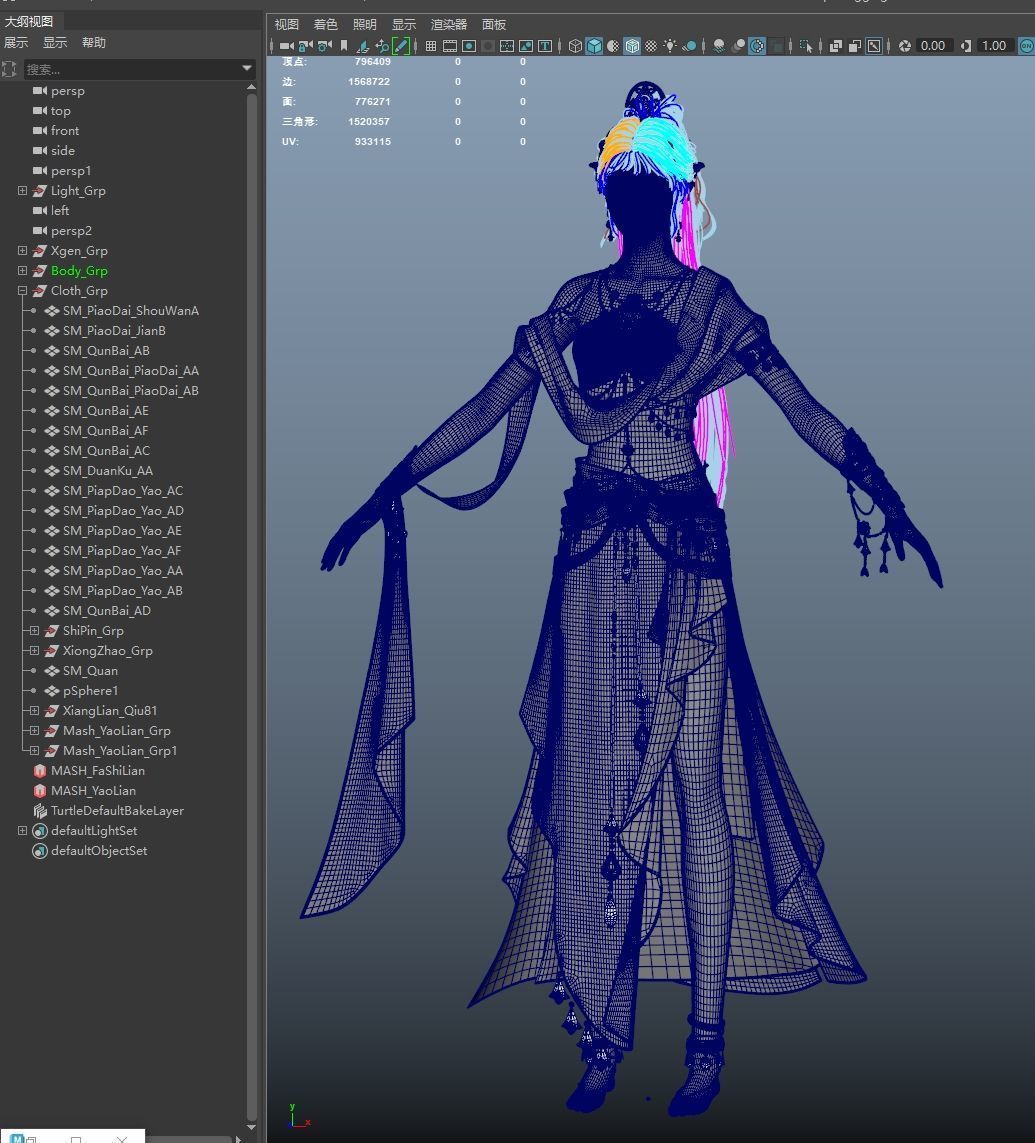Open the 着色 viewport menu

325,24
